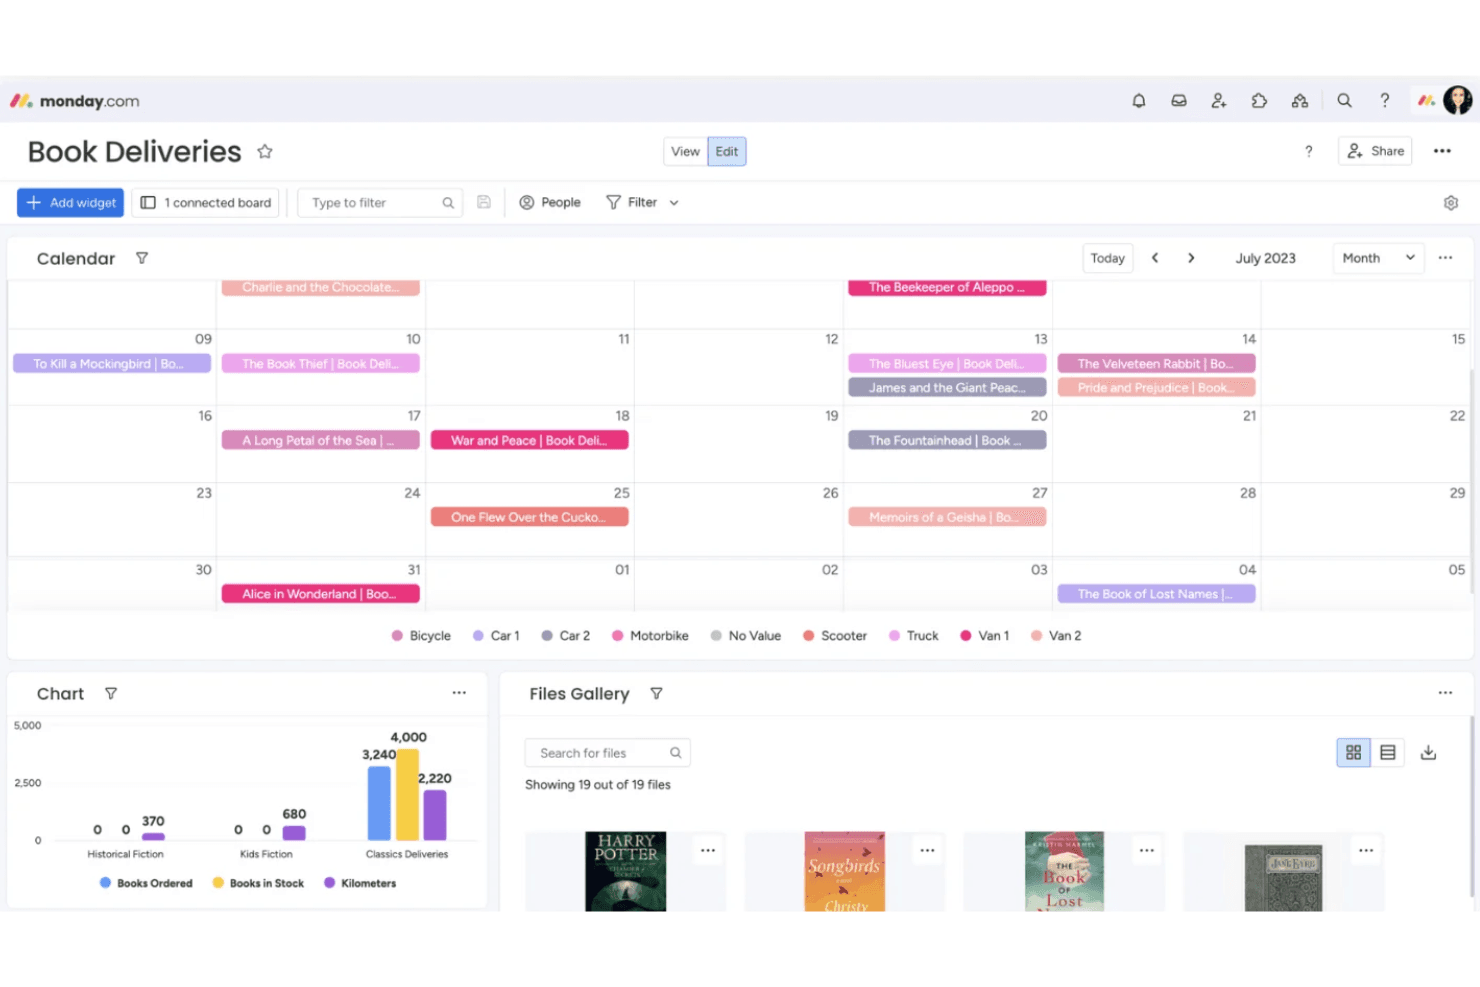Viewport: 1480px width, 987px height.
Task: Open options for the Songbirds file
Action: click(927, 850)
